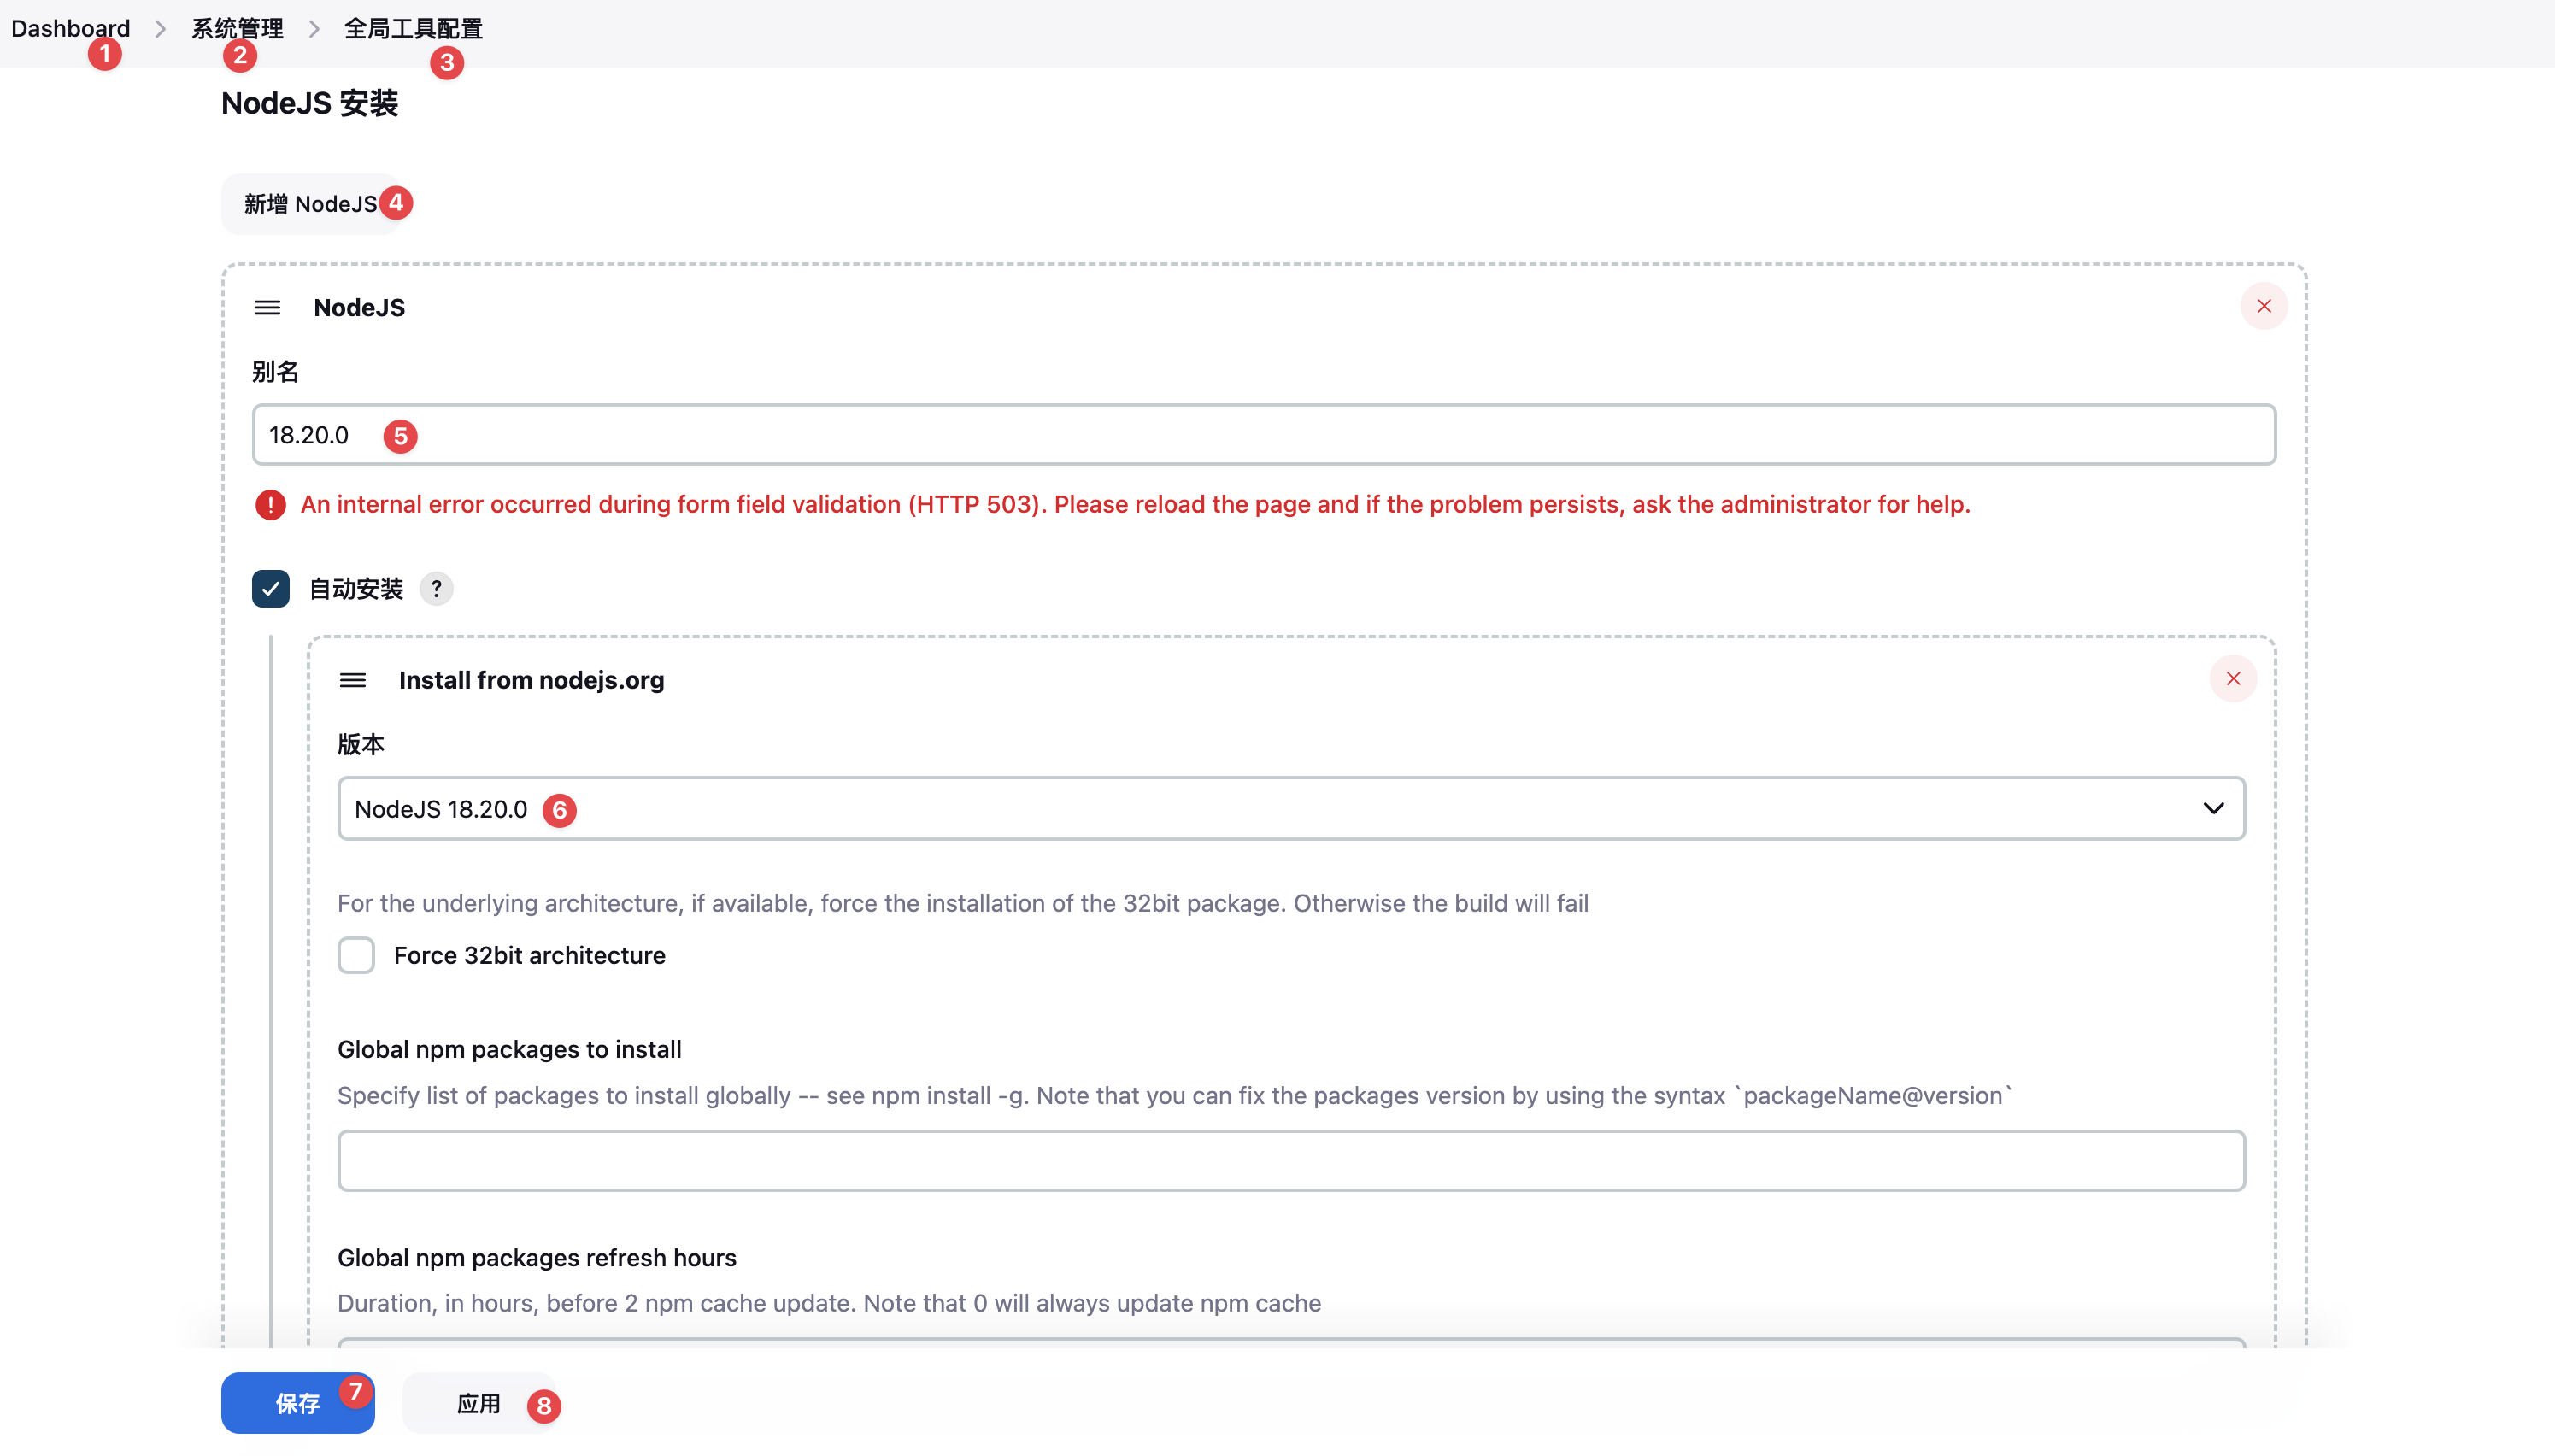Go to Dashboard breadcrumb

(70, 28)
